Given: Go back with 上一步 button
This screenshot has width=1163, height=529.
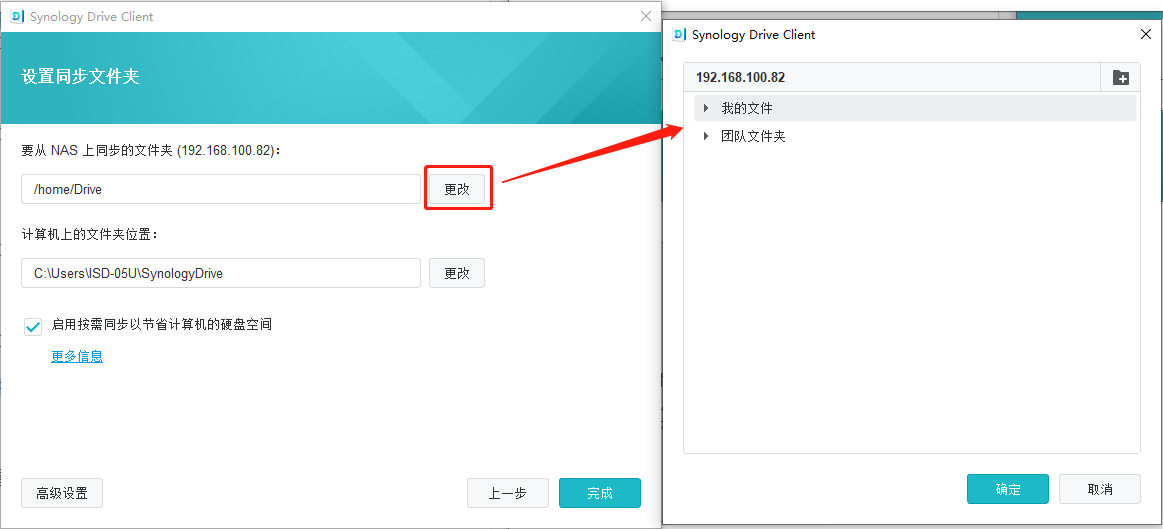Looking at the screenshot, I should point(508,493).
